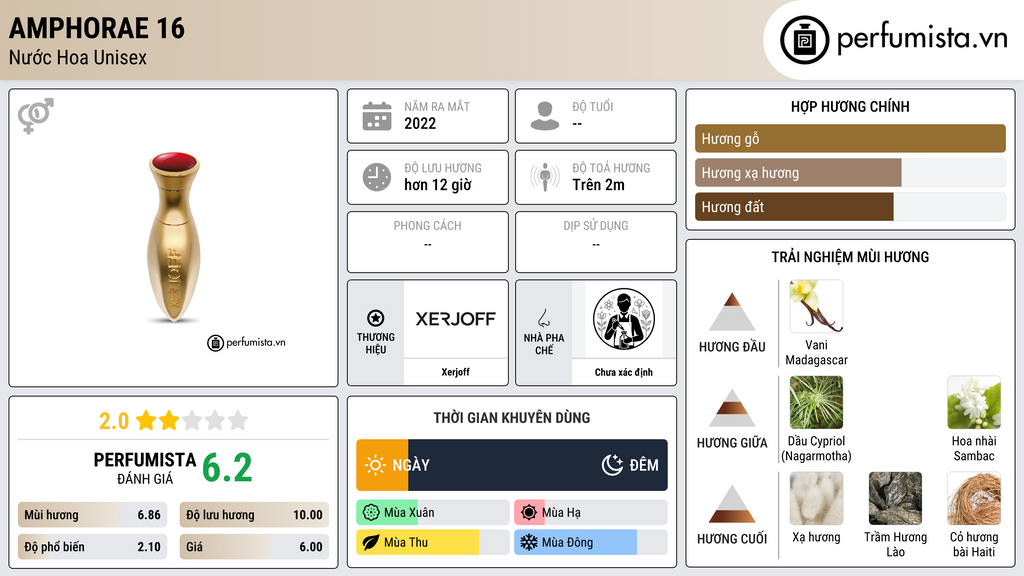The height and width of the screenshot is (576, 1024).
Task: Click the Trên 2m sillage value
Action: (598, 185)
